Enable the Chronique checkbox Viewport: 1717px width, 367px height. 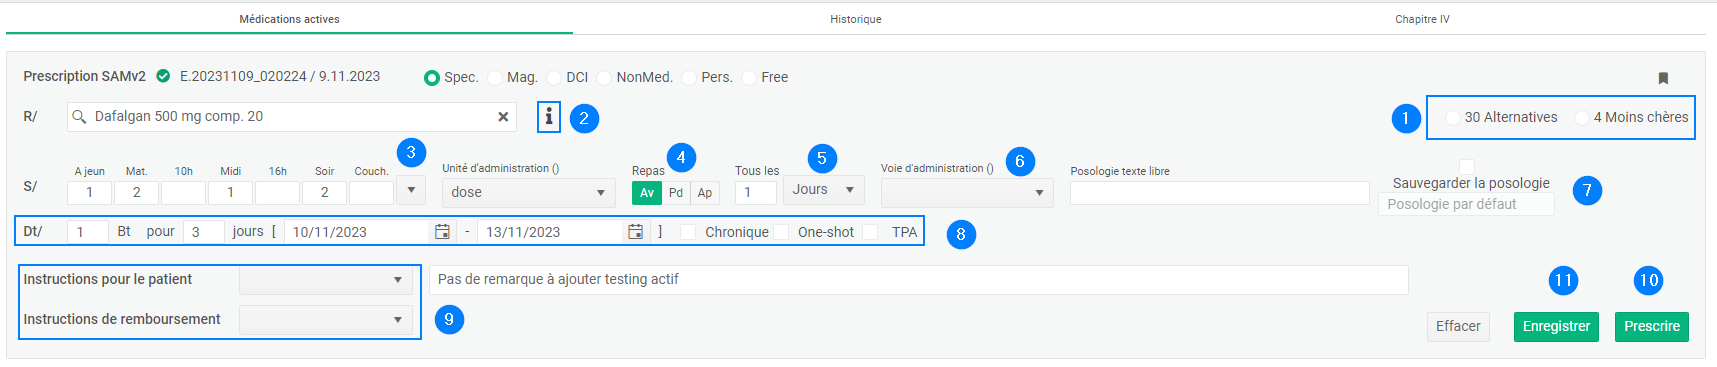(x=688, y=232)
